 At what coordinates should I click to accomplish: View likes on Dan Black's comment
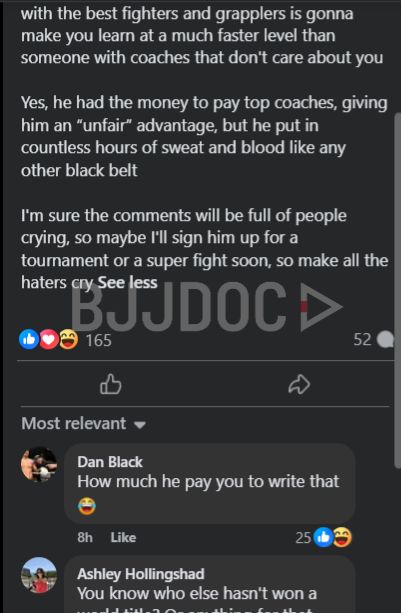(323, 537)
